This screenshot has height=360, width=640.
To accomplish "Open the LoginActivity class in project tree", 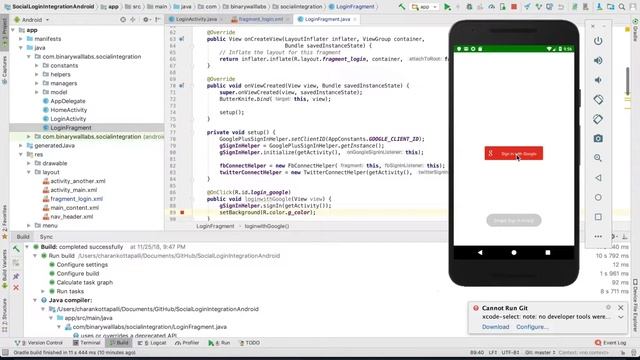I will tap(68, 119).
